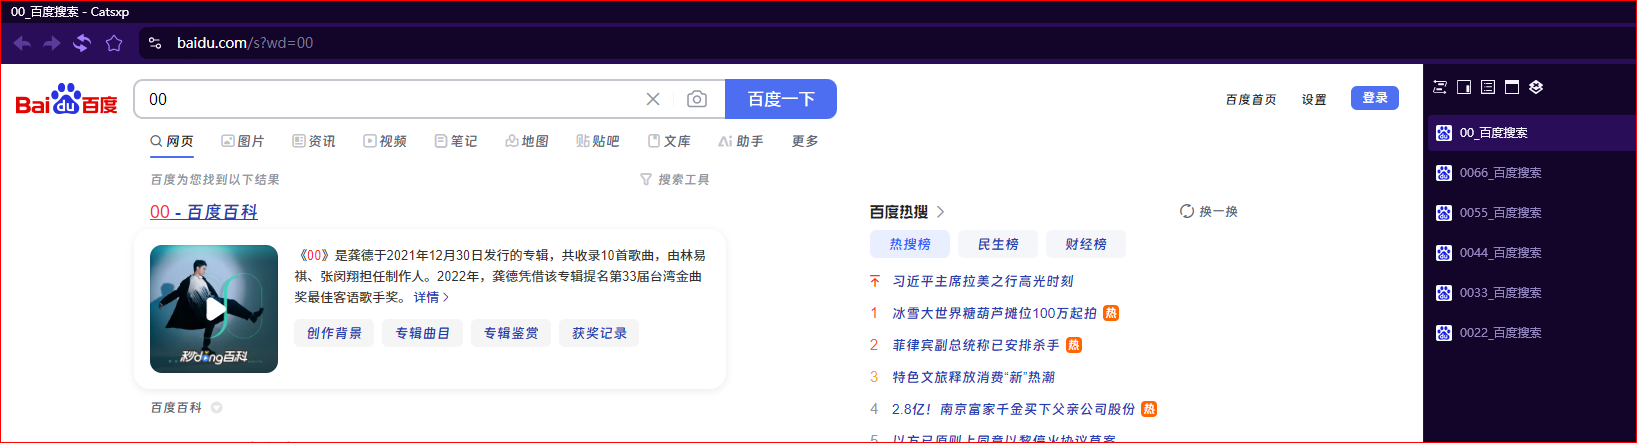The image size is (1637, 443).
Task: Click the 热 badge on the 冰雪大世界 topic
Action: click(1111, 313)
